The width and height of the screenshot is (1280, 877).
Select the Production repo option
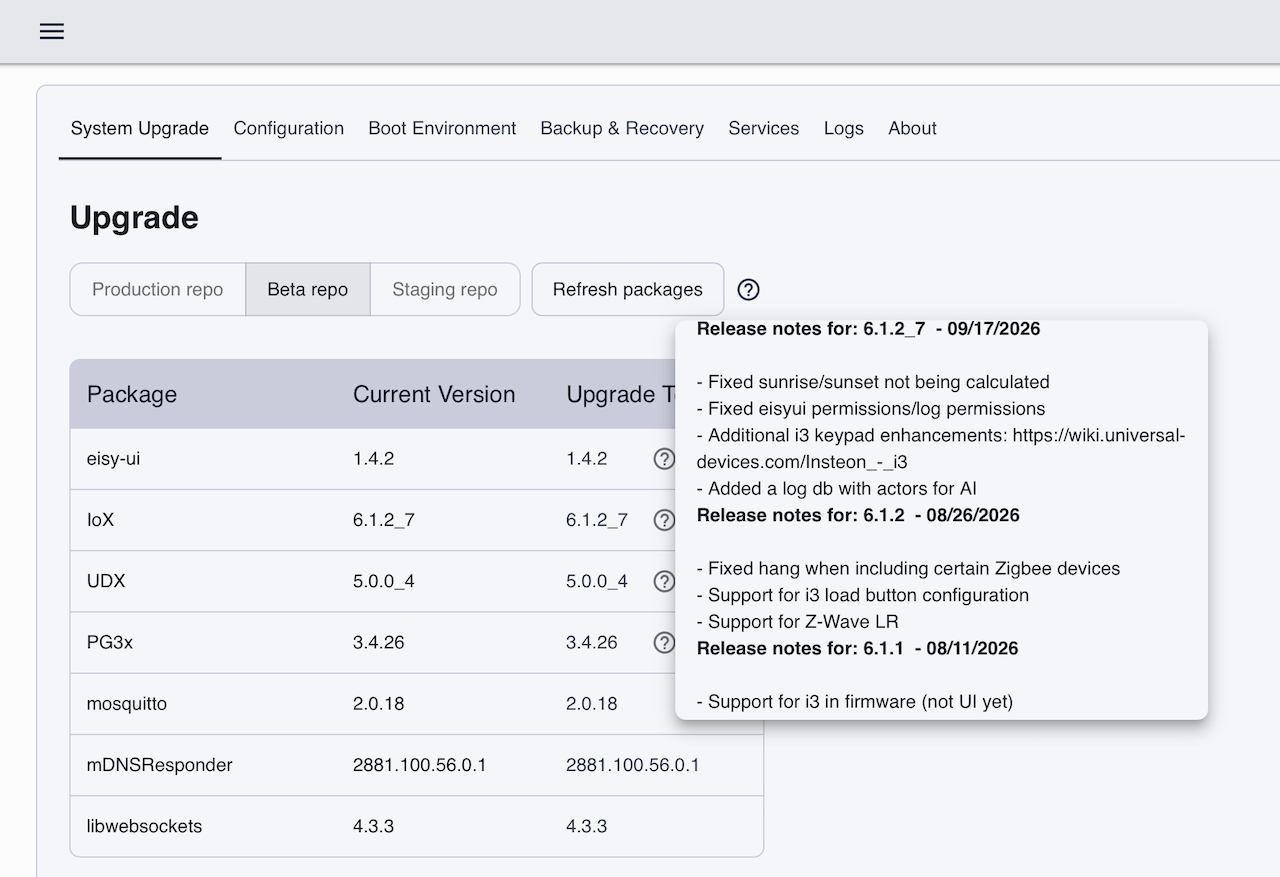pyautogui.click(x=158, y=289)
